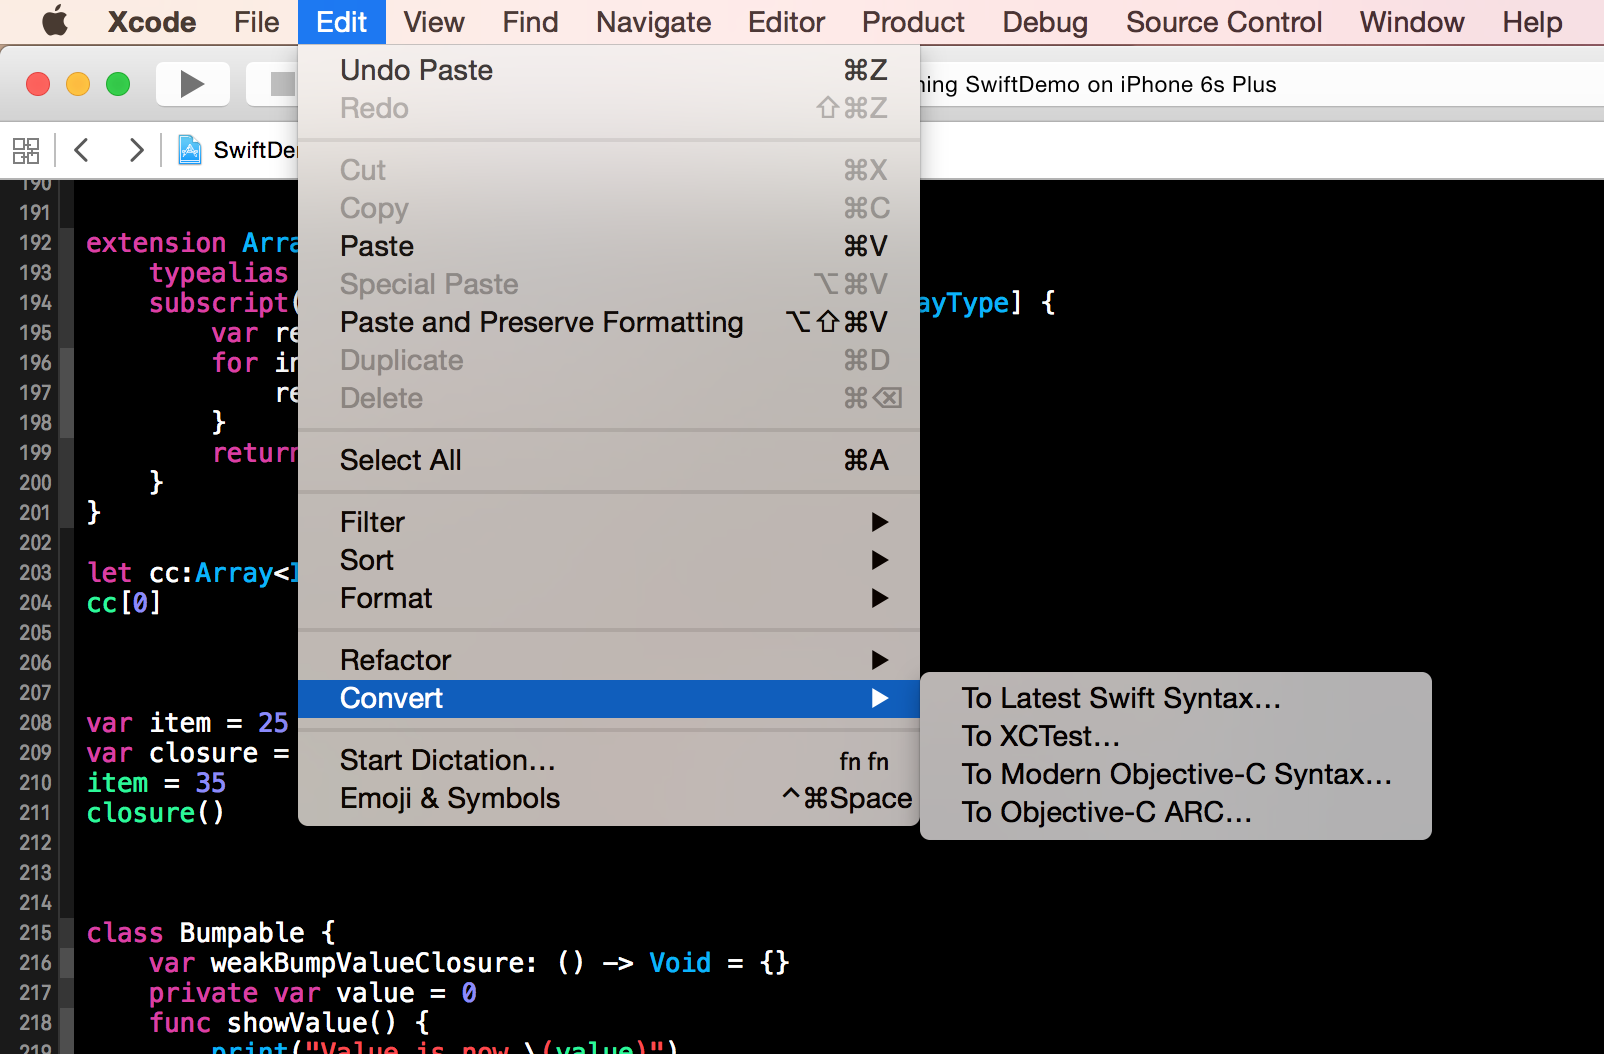The image size is (1604, 1054).
Task: Click 'class Bumpable {' declaration
Action: (211, 933)
